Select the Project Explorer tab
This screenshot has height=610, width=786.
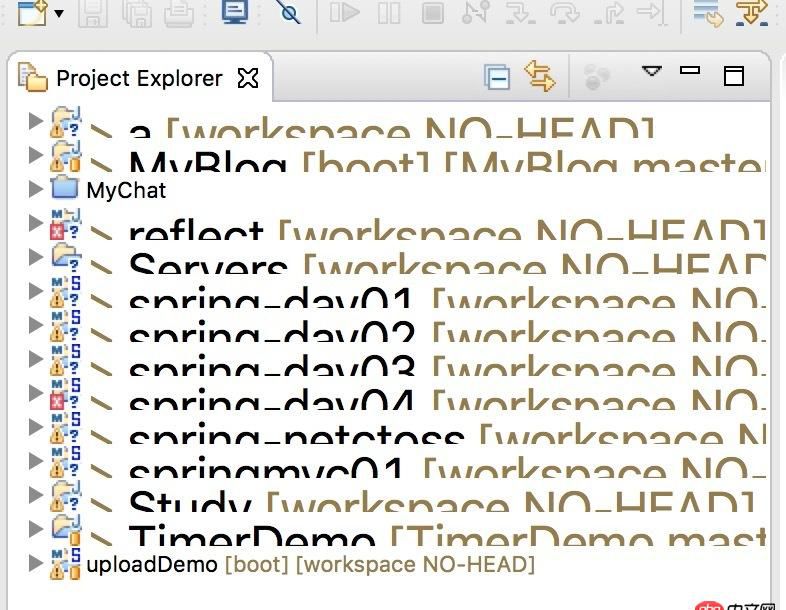[x=139, y=78]
